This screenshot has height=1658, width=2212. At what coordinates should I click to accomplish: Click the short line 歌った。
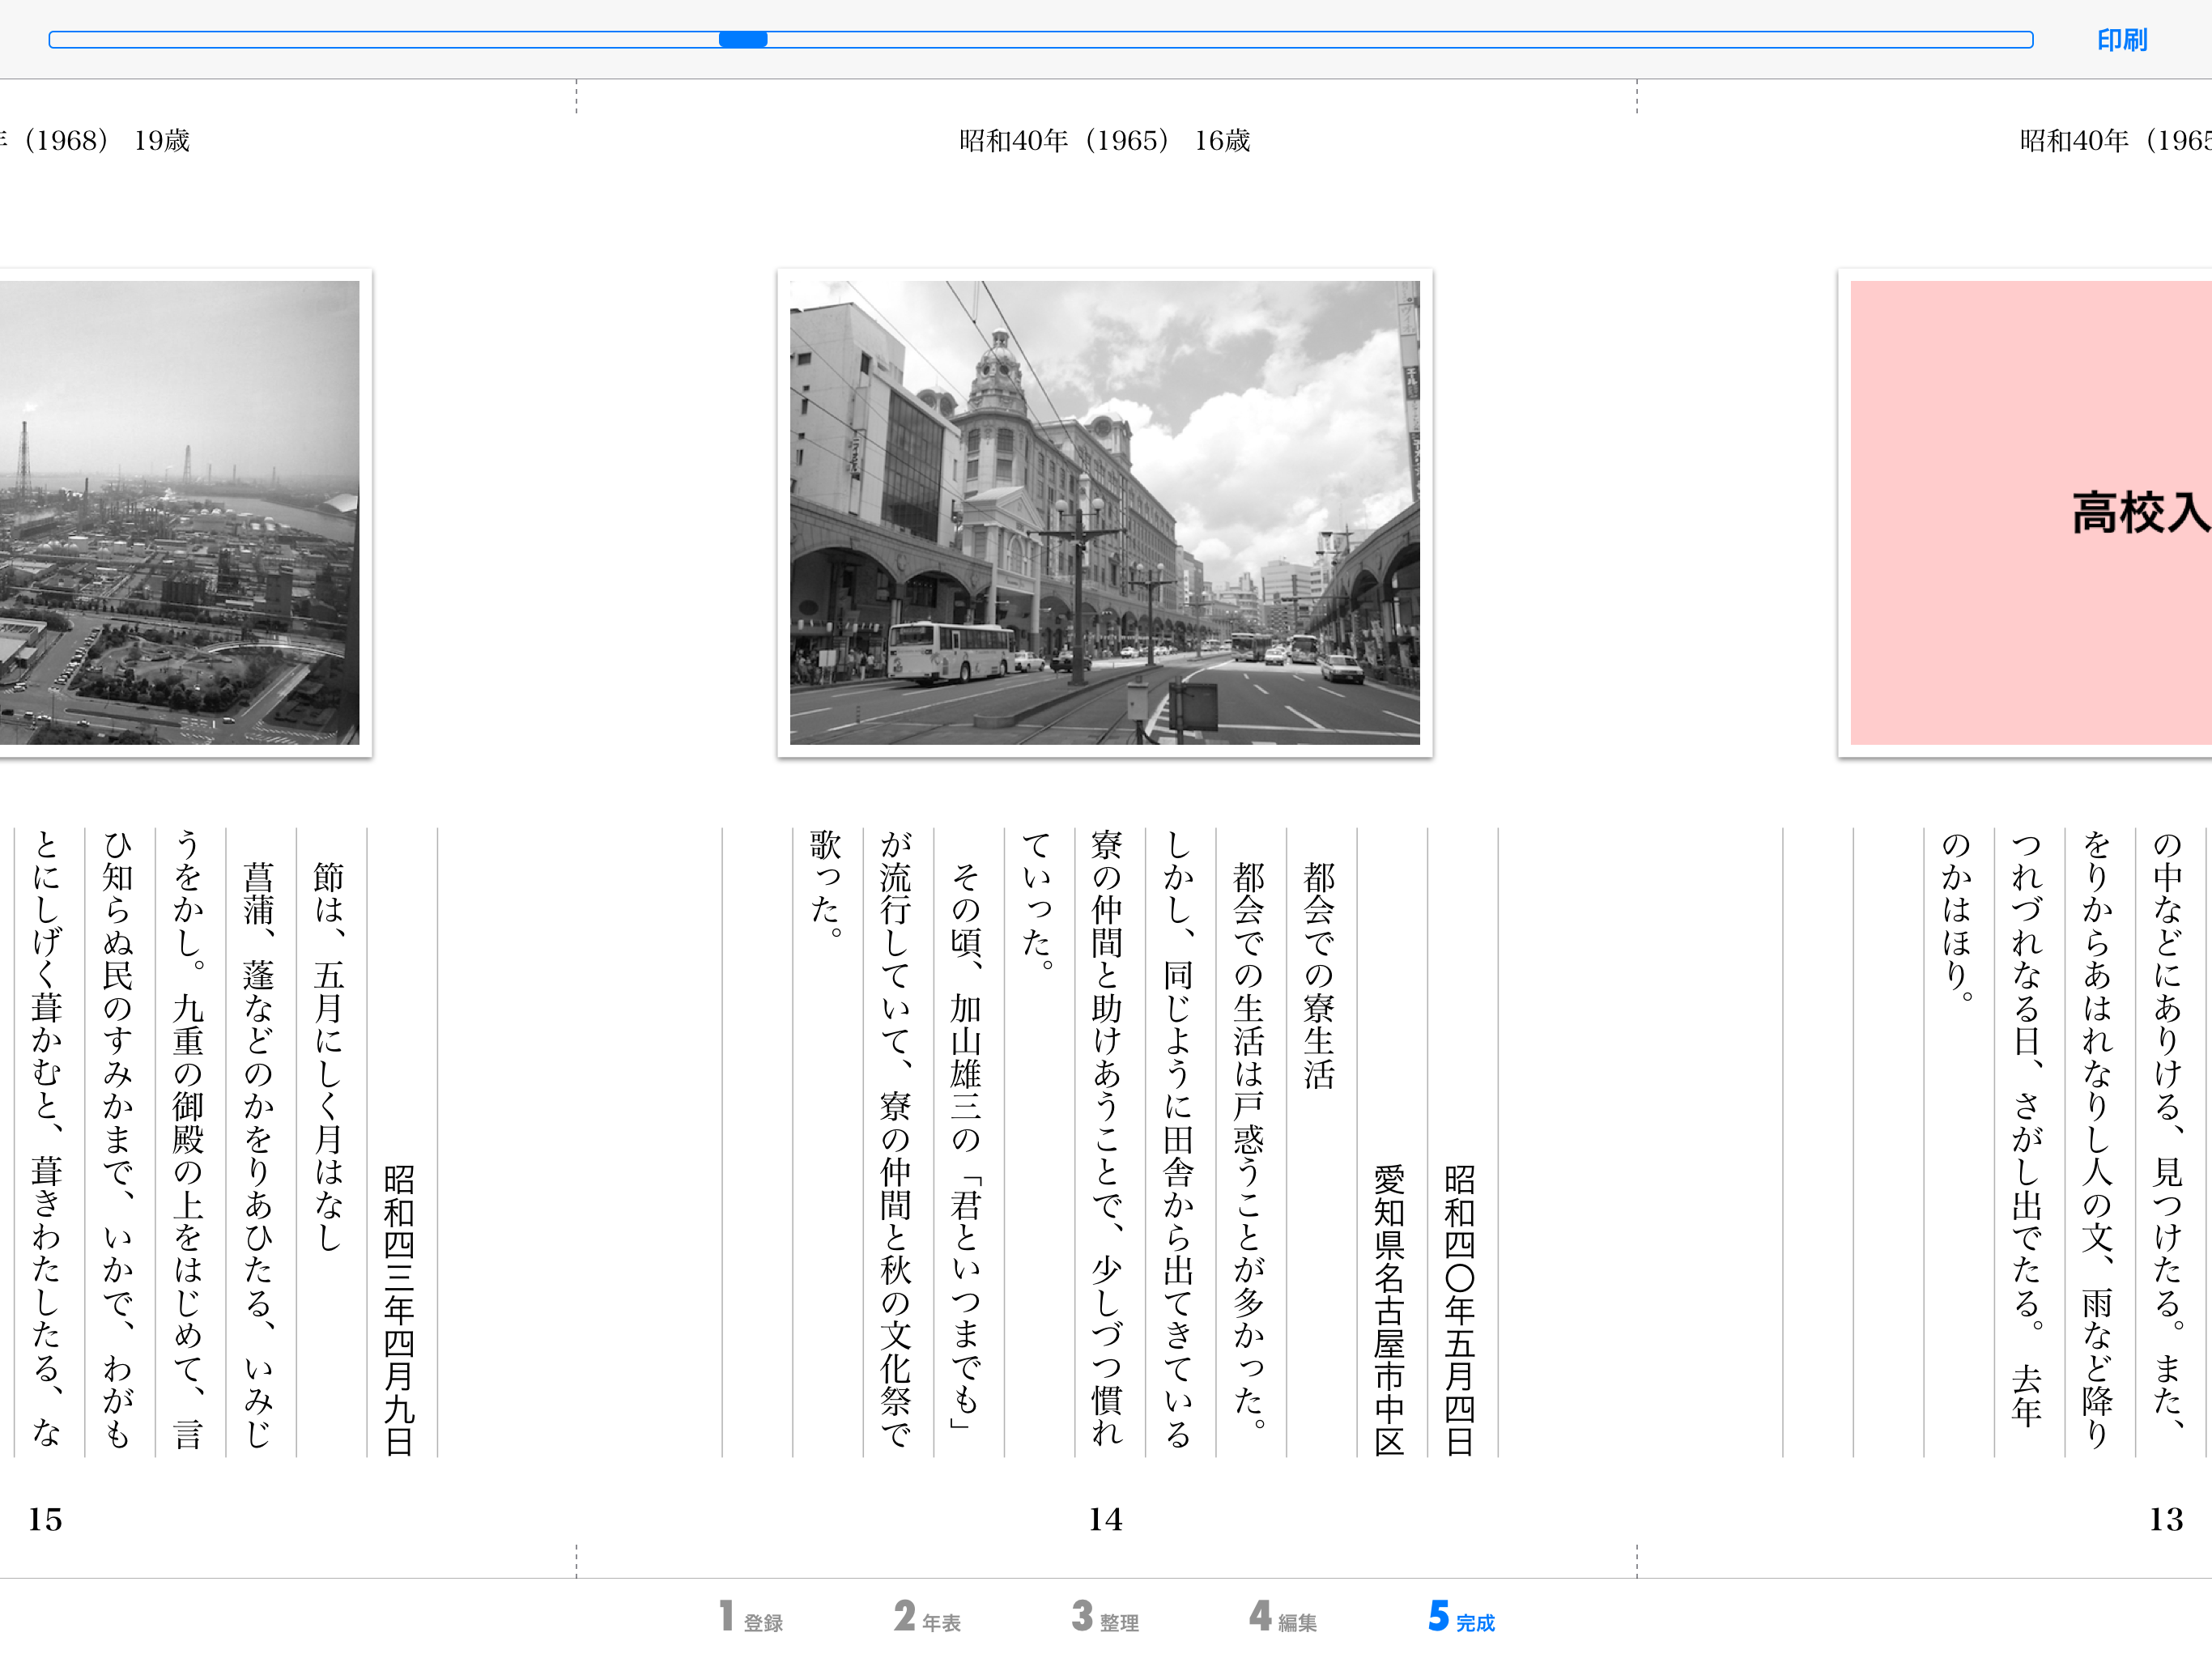point(827,884)
